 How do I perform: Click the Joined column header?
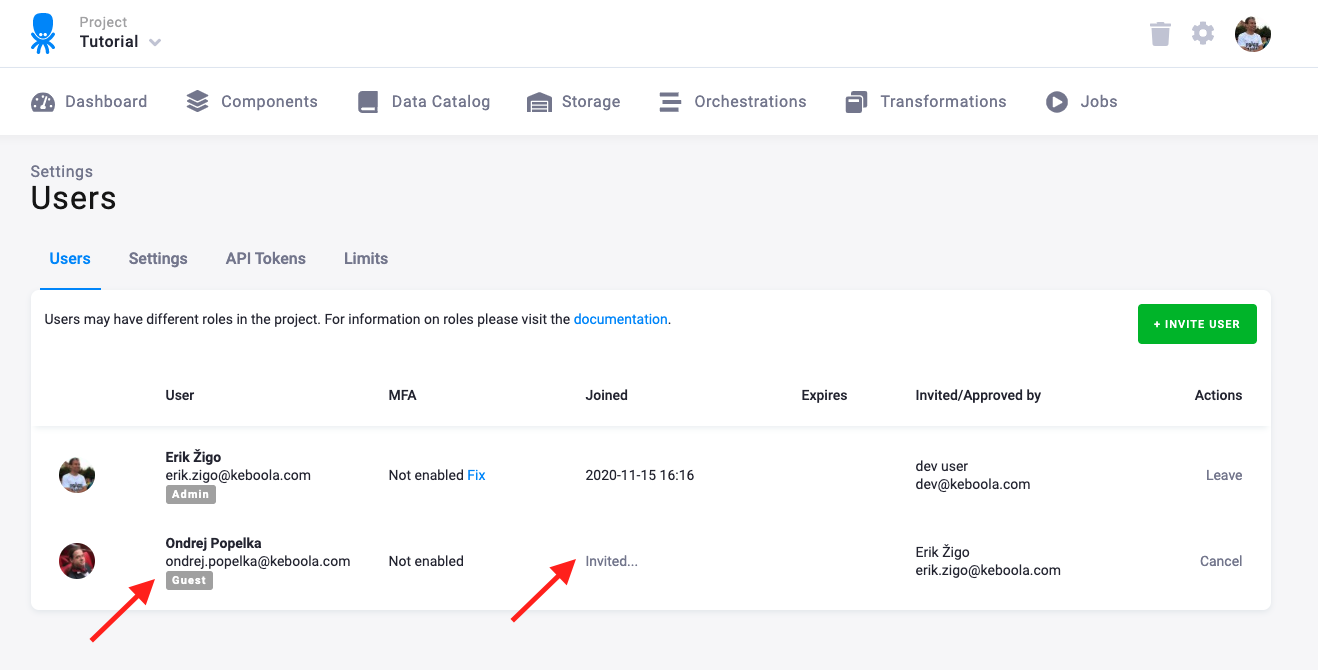(606, 395)
